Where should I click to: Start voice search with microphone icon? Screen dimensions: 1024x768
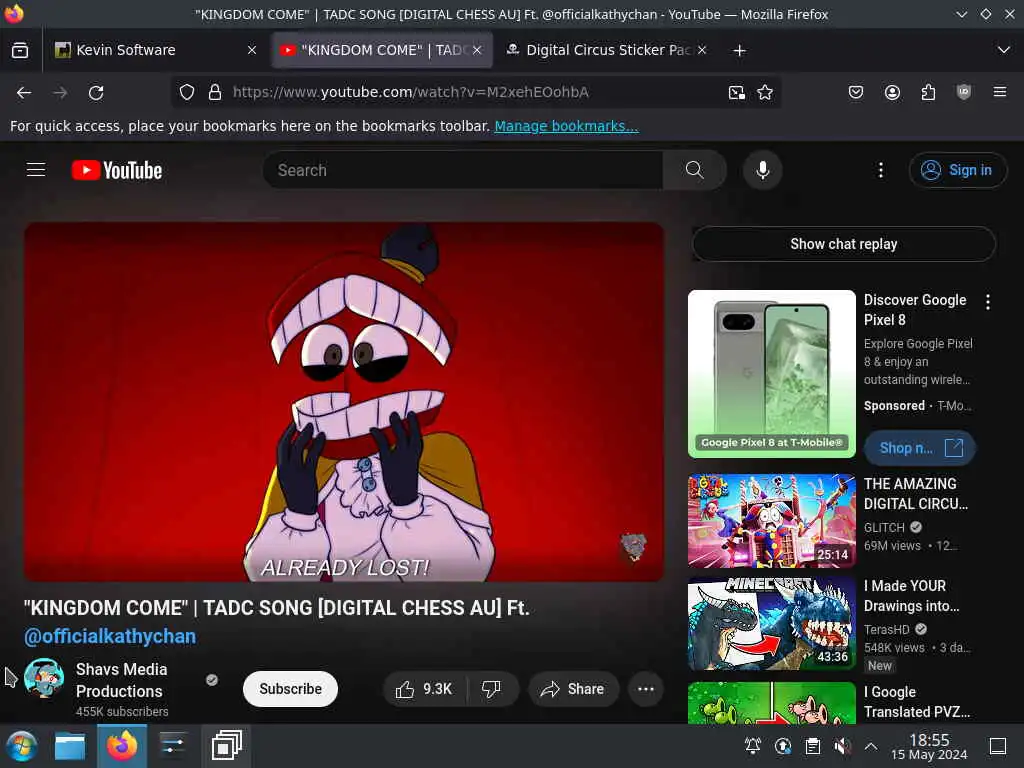(x=762, y=170)
